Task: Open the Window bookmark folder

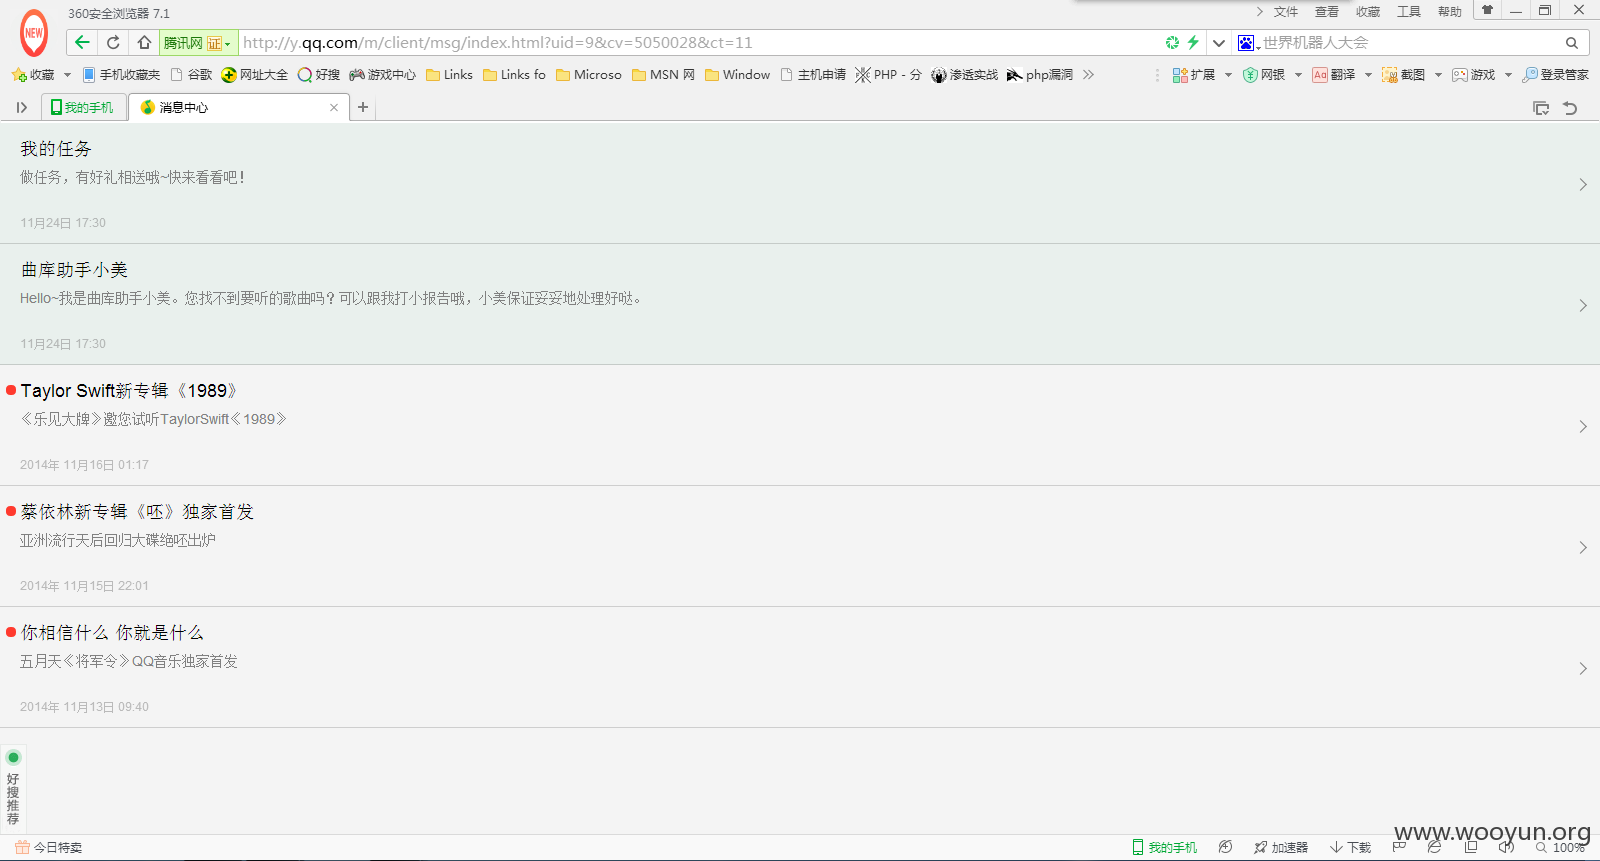Action: pos(738,75)
